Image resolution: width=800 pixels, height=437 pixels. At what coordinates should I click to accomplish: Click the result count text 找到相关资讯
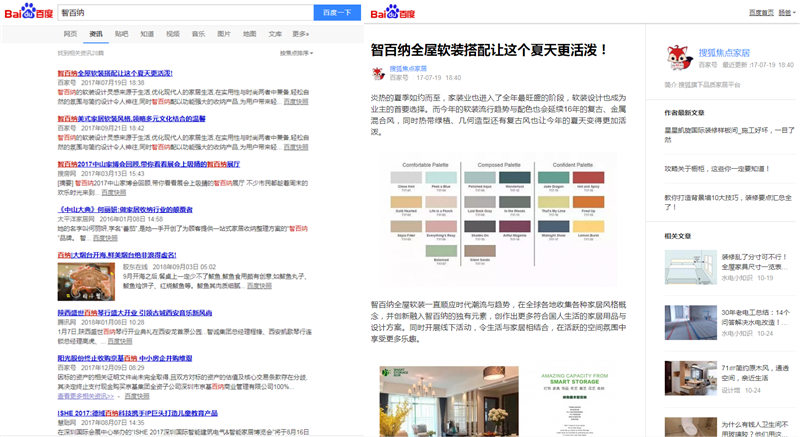(x=80, y=53)
